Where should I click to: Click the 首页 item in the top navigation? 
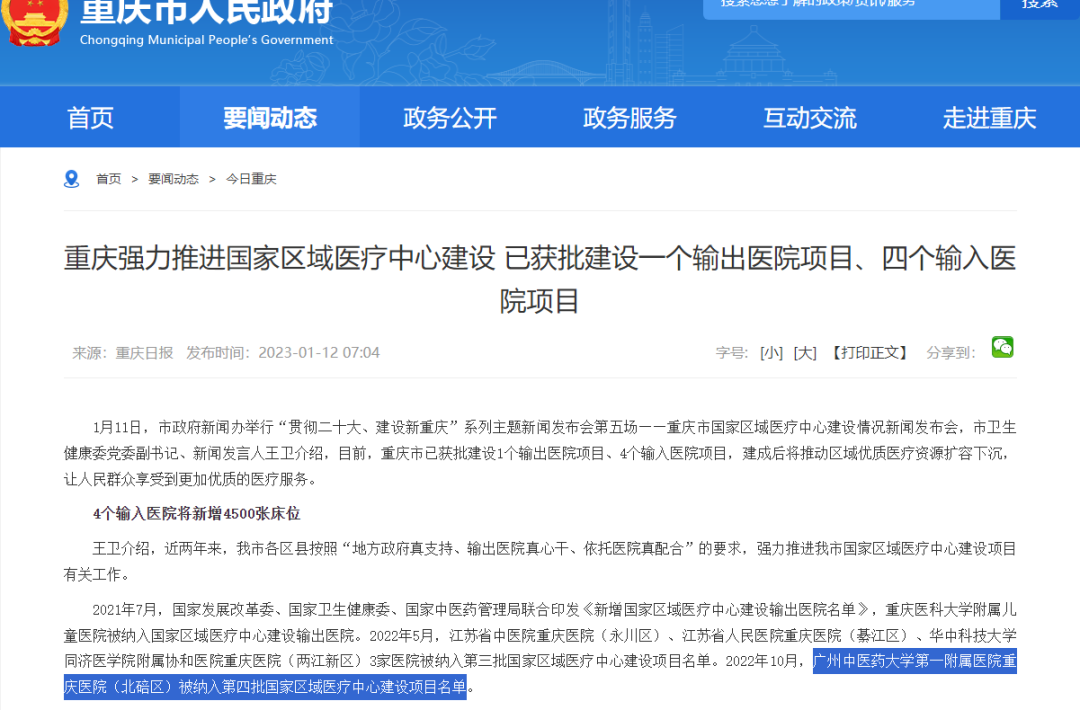click(x=90, y=117)
